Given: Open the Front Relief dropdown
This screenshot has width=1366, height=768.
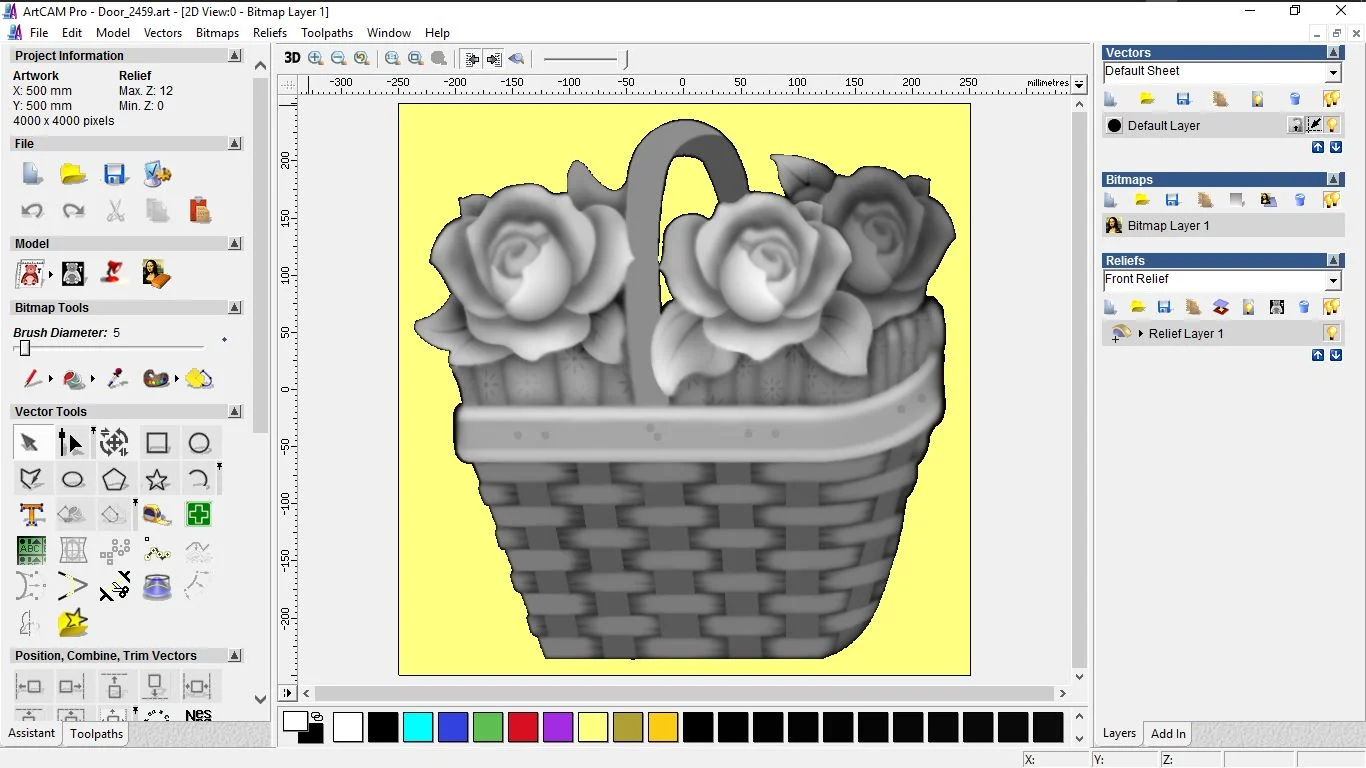Looking at the screenshot, I should point(1333,281).
